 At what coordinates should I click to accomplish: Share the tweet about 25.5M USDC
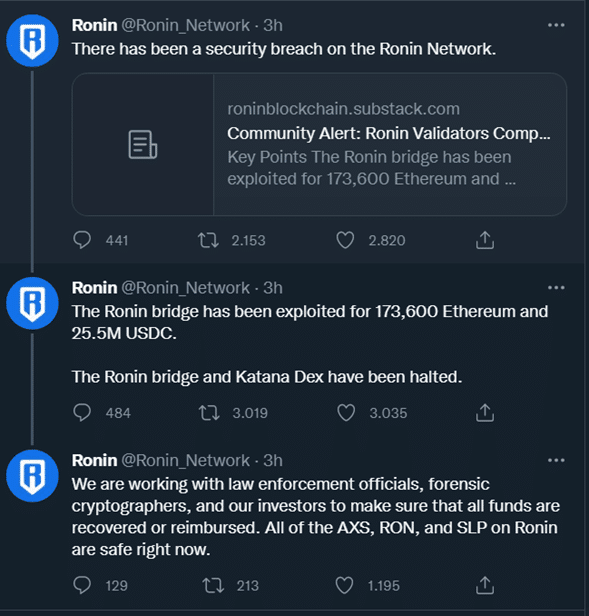485,412
